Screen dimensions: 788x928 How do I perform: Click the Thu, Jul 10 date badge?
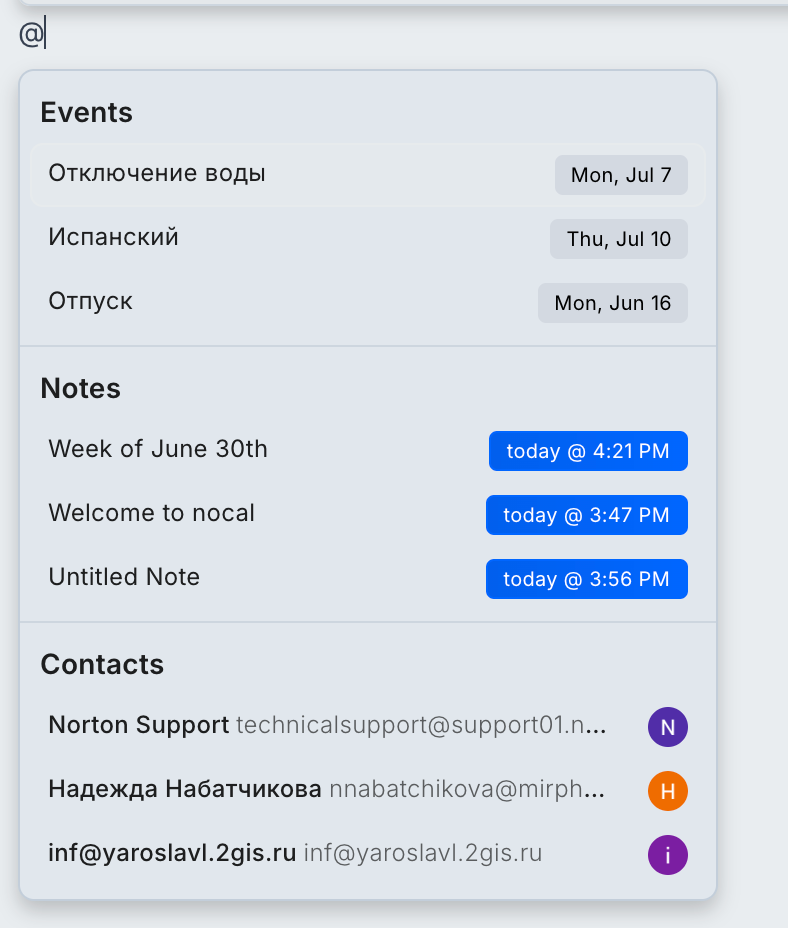point(619,239)
